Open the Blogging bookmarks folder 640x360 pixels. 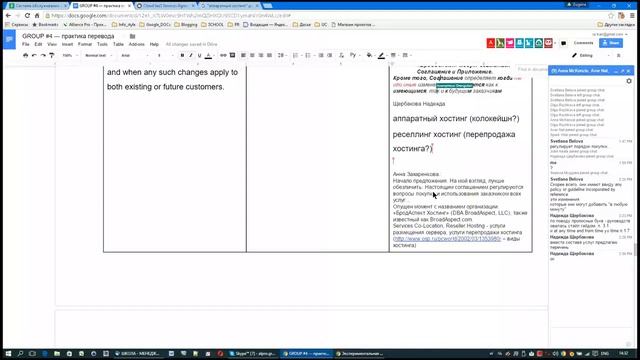tap(186, 25)
